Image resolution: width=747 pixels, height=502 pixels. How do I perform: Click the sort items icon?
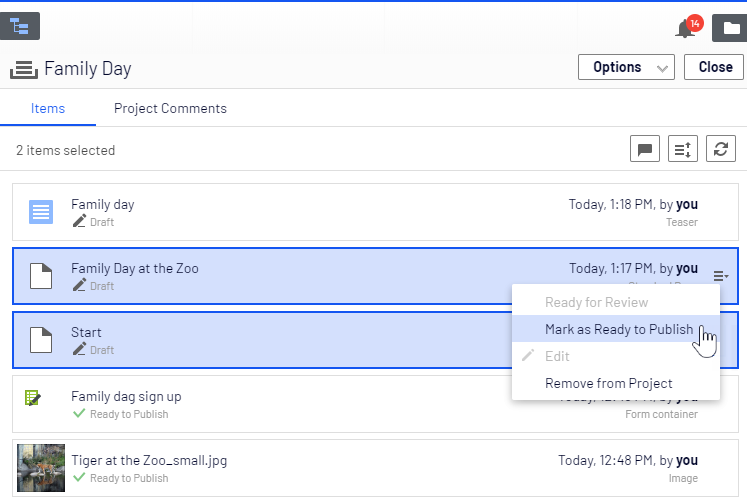(683, 149)
